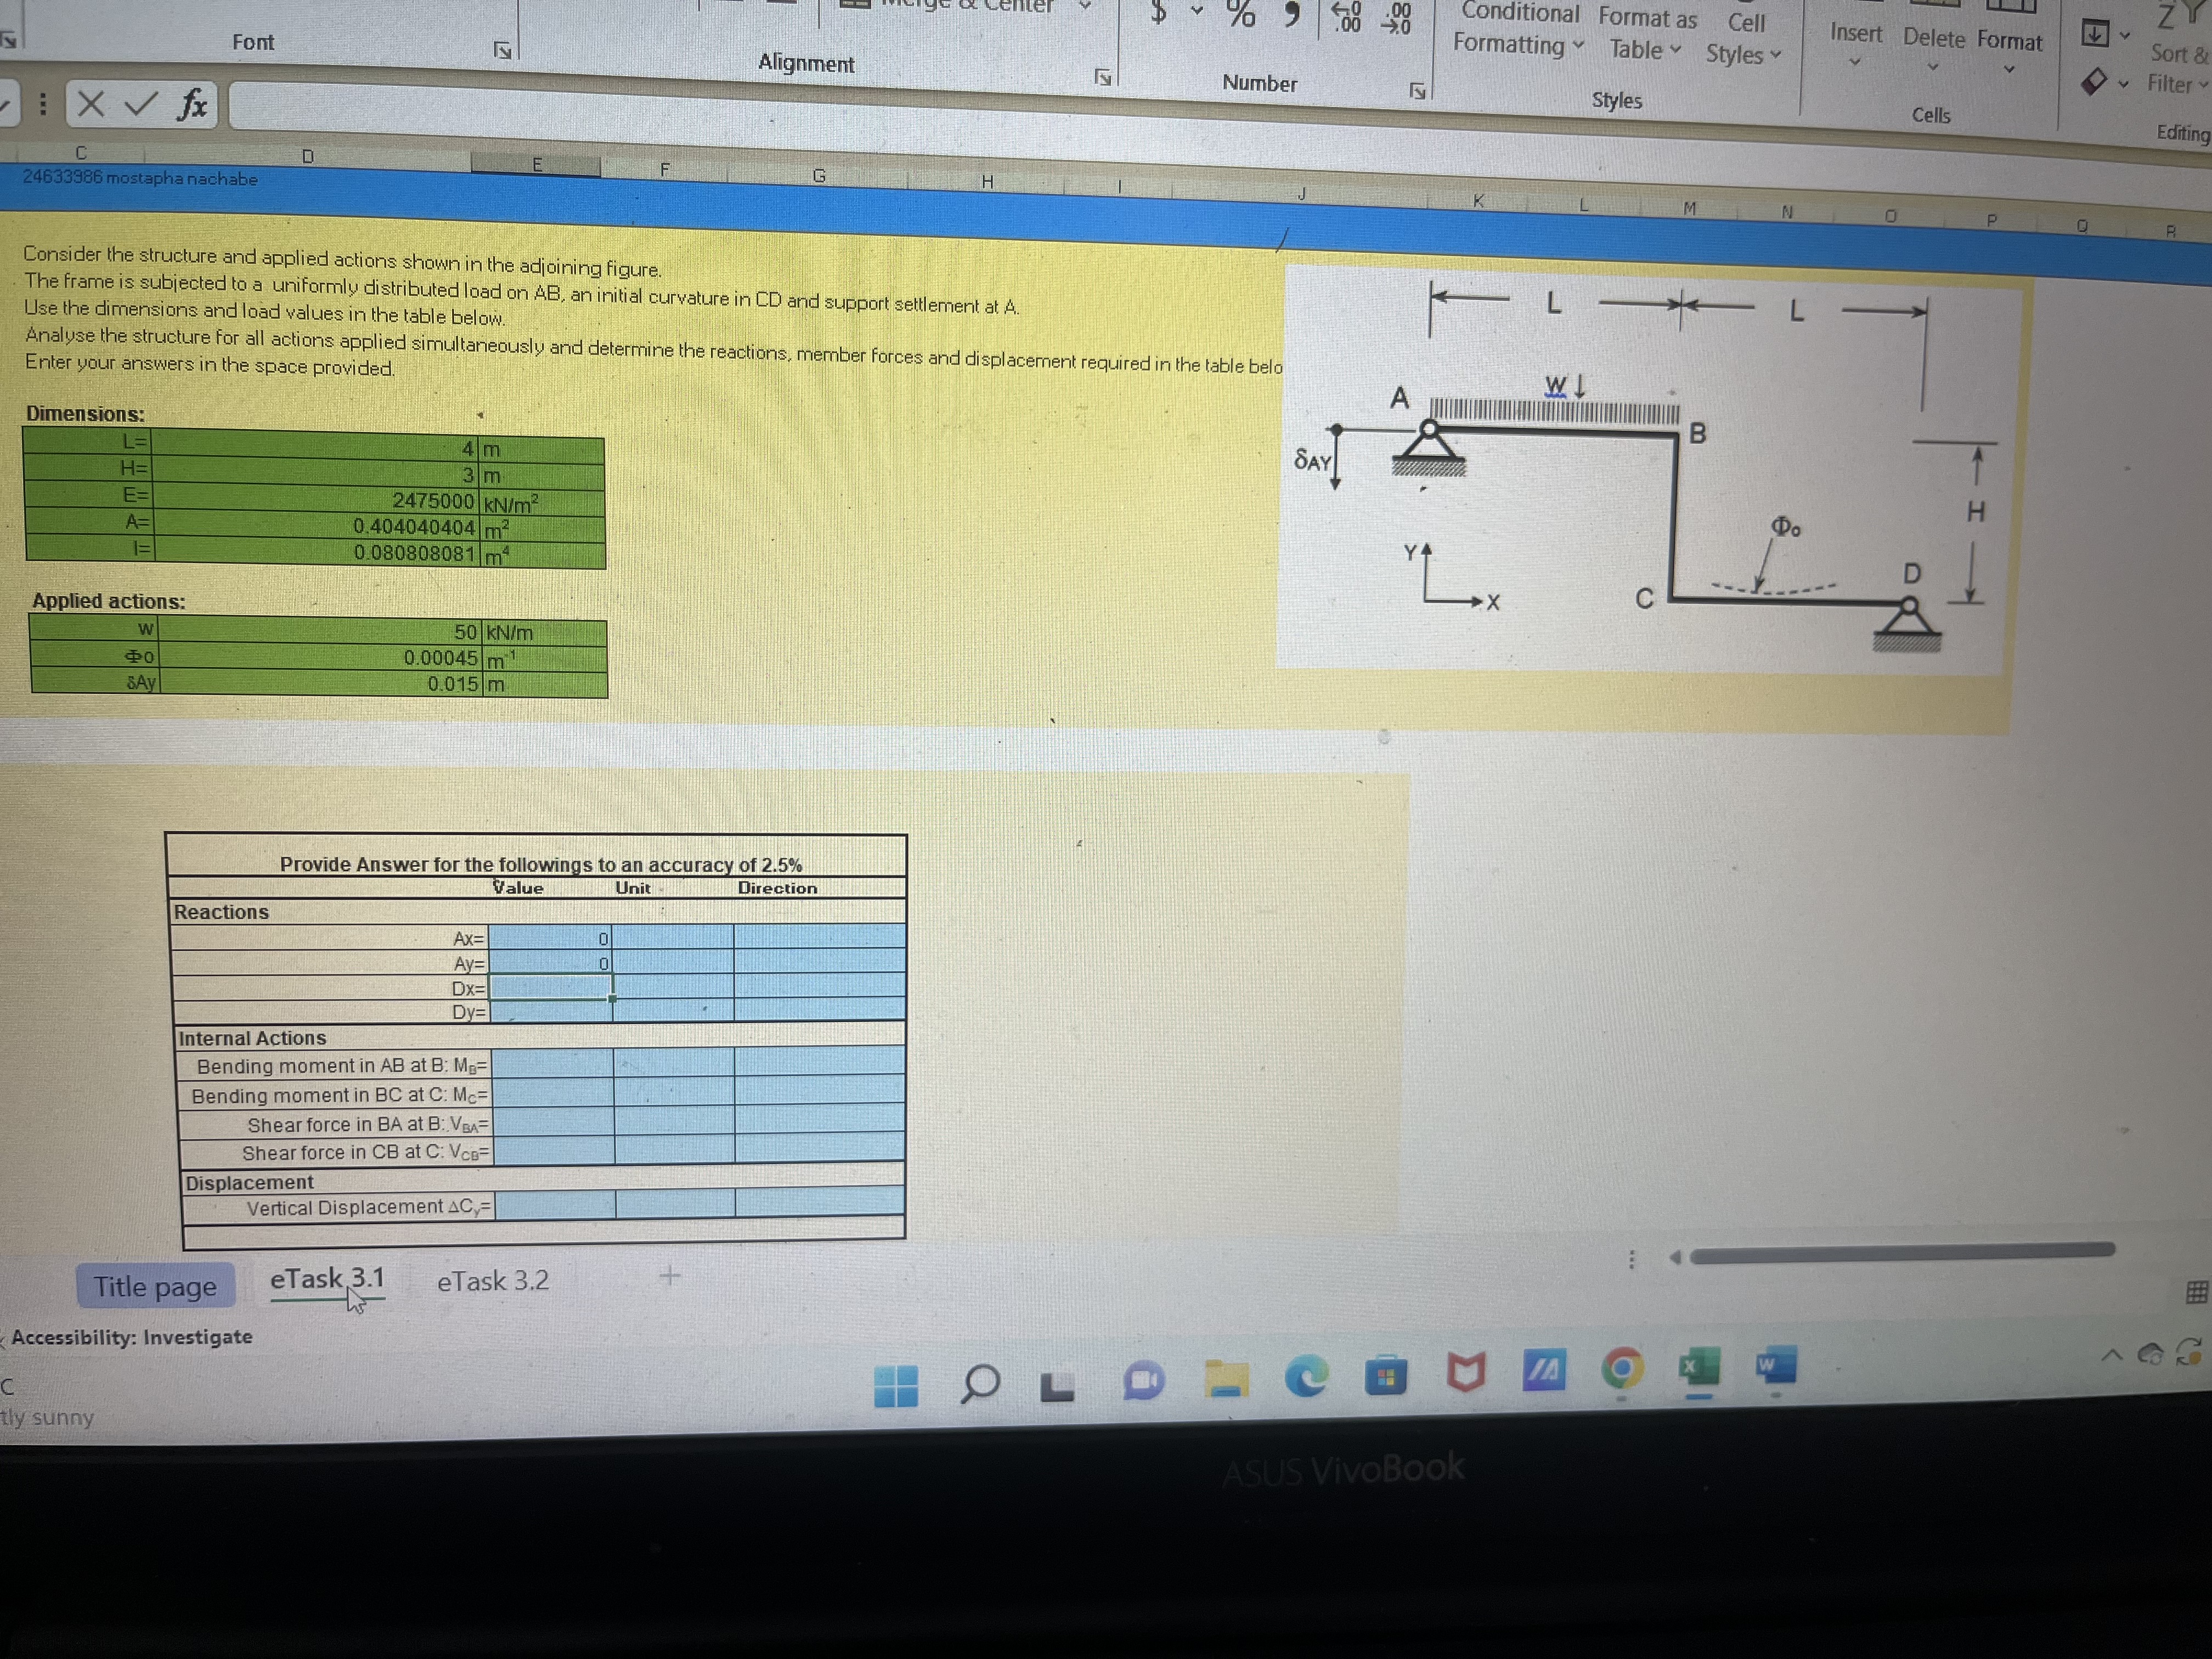Switch to the eTask 3.2 sheet tab
2212x1659 pixels.
point(492,1281)
